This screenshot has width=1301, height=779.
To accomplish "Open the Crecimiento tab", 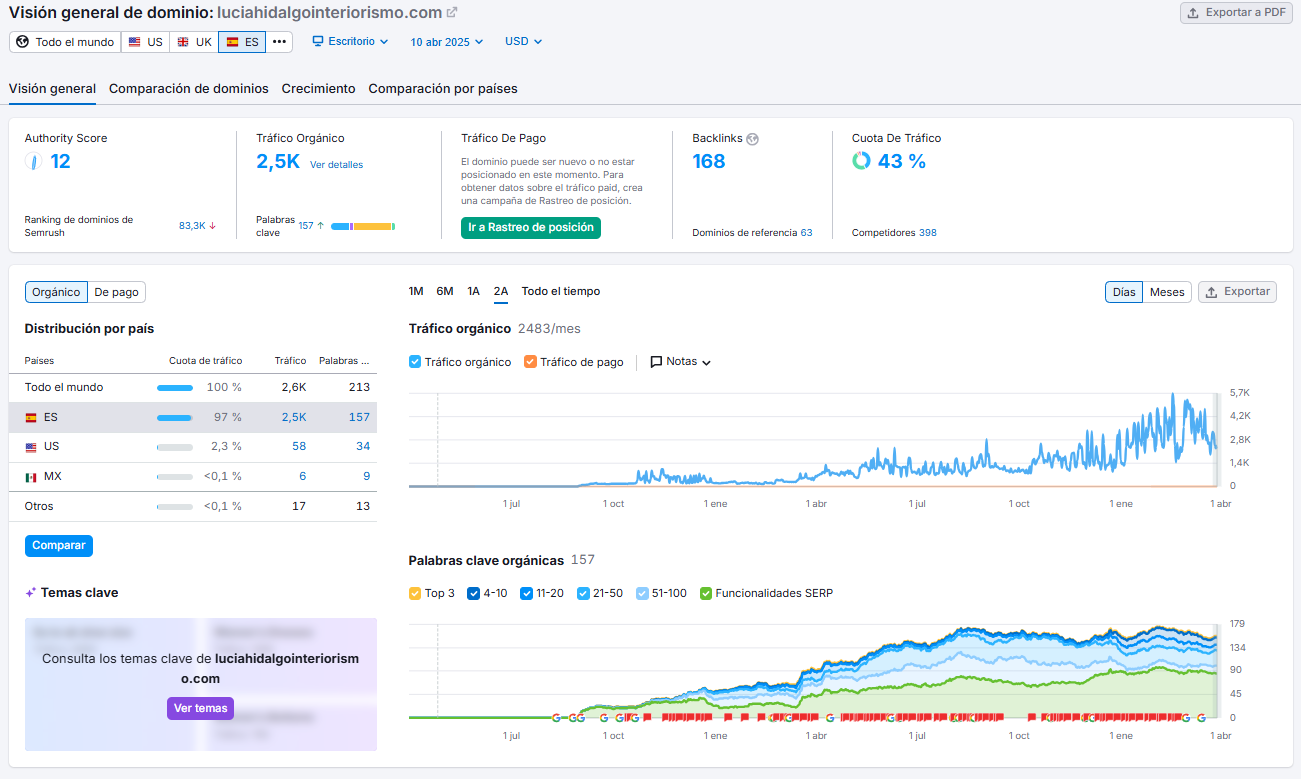I will (318, 89).
